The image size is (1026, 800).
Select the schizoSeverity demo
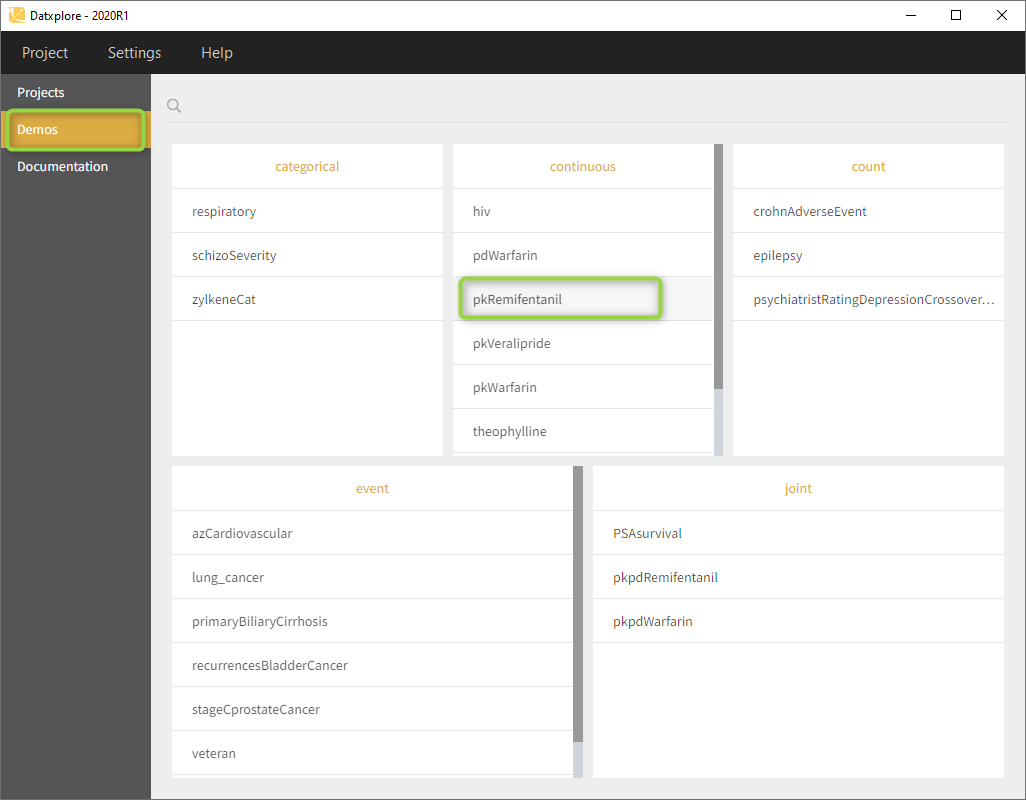tap(234, 256)
